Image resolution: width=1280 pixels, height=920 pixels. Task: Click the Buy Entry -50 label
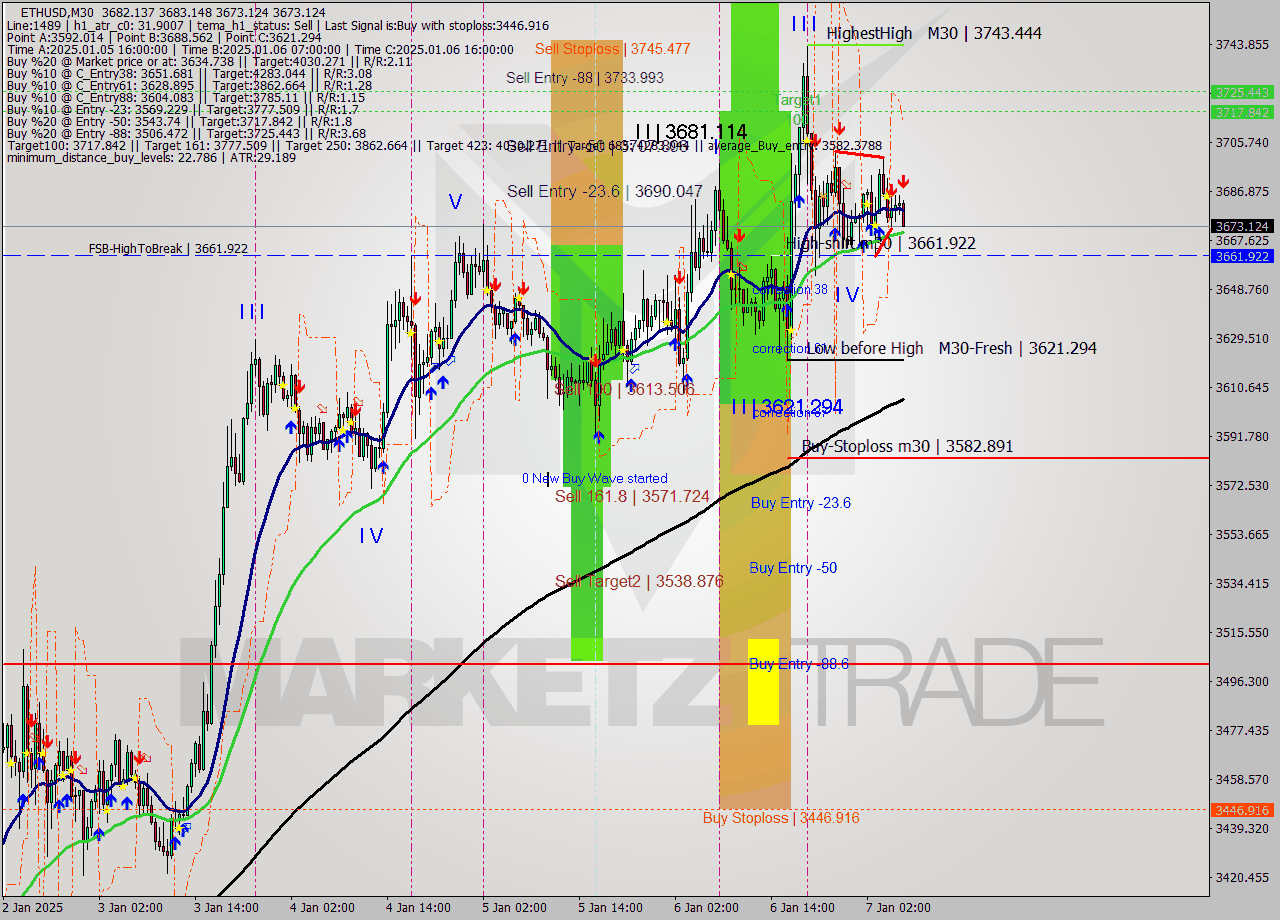pos(793,568)
